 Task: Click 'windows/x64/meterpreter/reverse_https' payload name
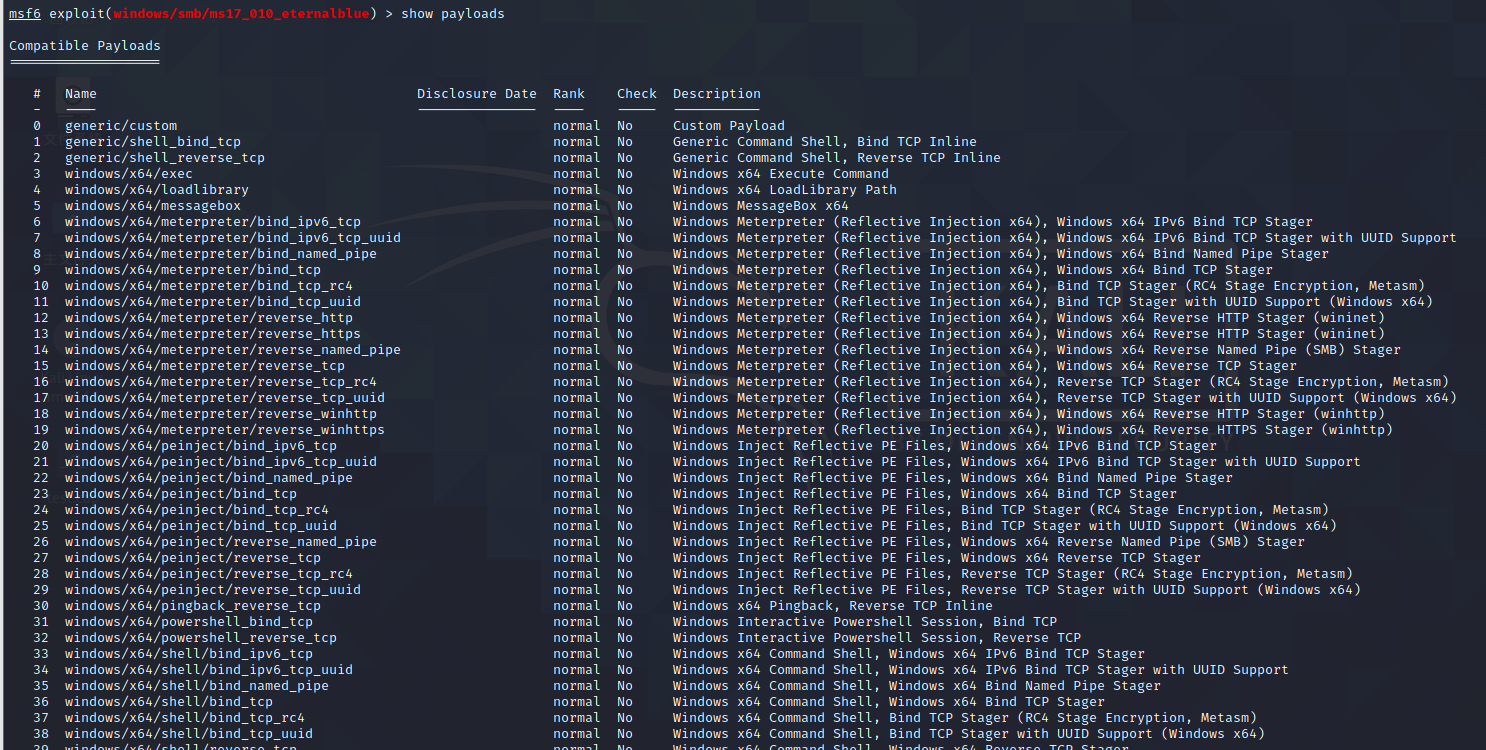213,334
